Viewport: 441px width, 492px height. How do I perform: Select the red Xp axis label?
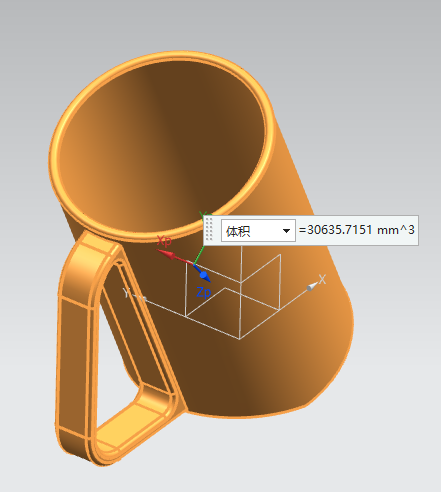(x=164, y=240)
